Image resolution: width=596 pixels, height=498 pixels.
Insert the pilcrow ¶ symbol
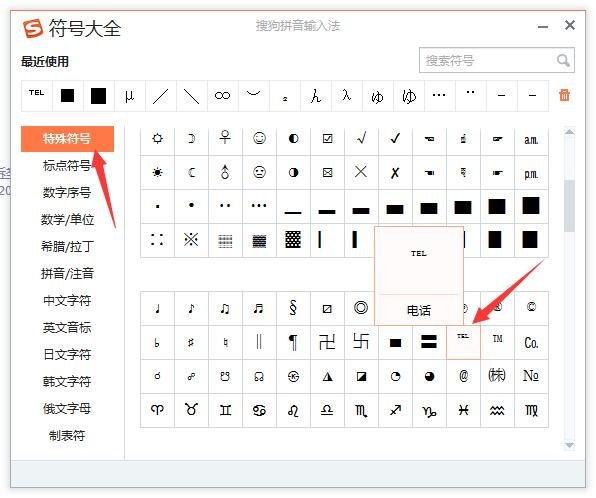point(293,343)
